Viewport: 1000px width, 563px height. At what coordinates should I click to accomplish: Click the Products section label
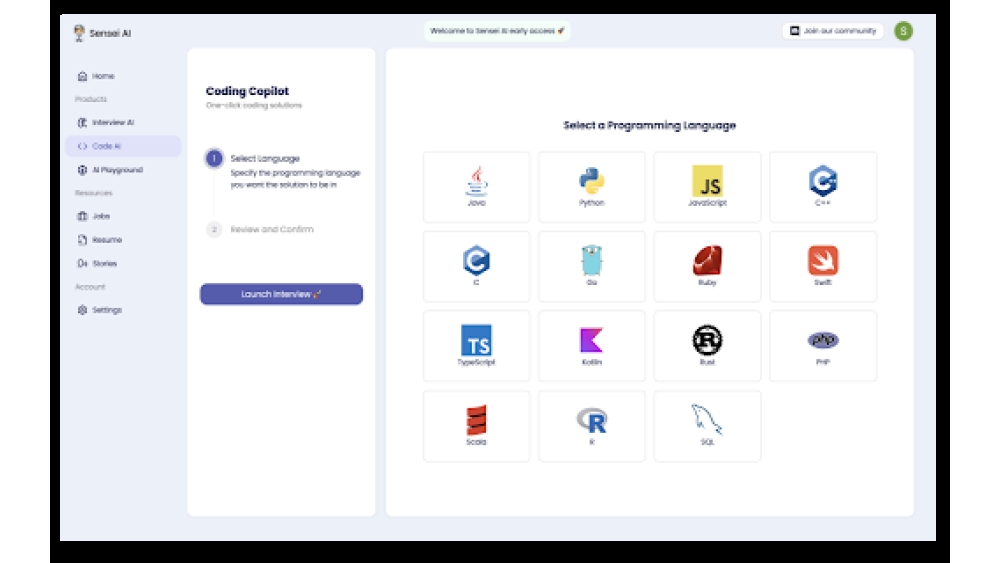pos(91,99)
